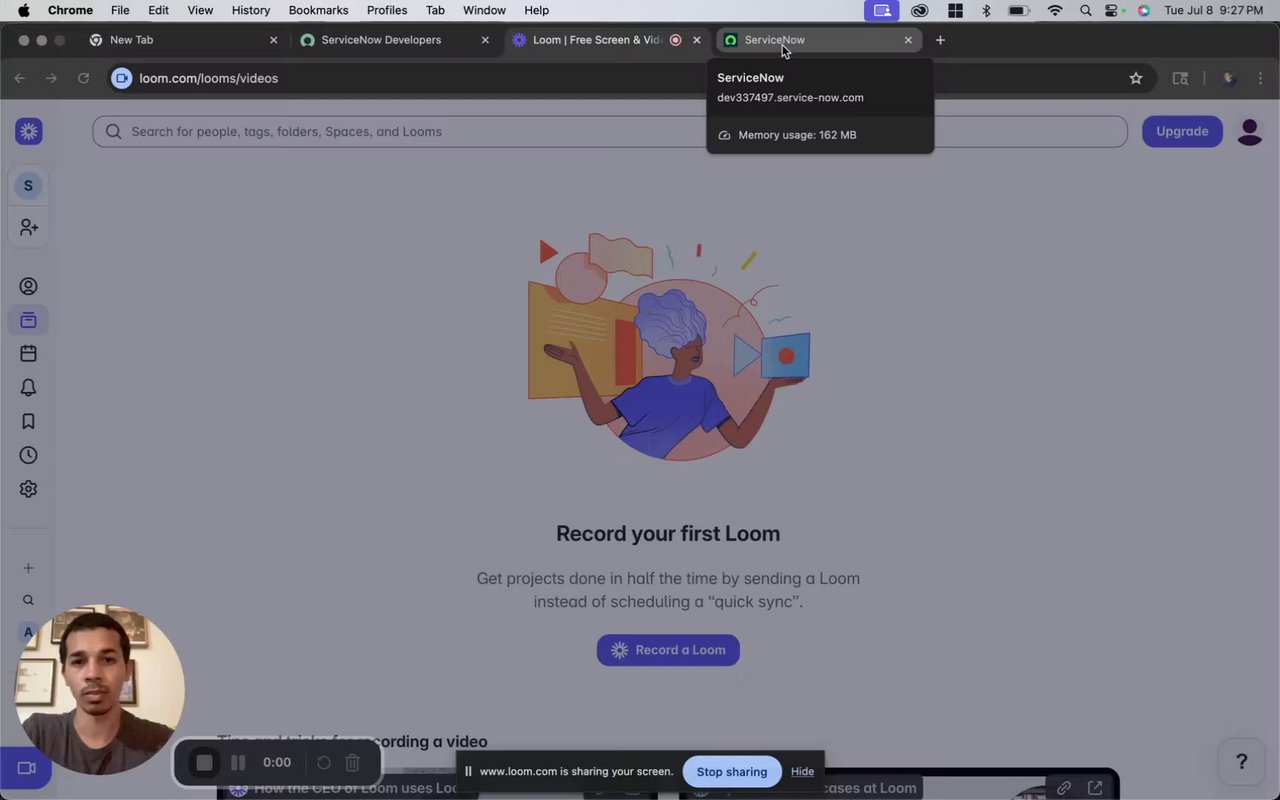Image resolution: width=1280 pixels, height=800 pixels.
Task: Open external link icon on video card
Action: tap(1095, 788)
